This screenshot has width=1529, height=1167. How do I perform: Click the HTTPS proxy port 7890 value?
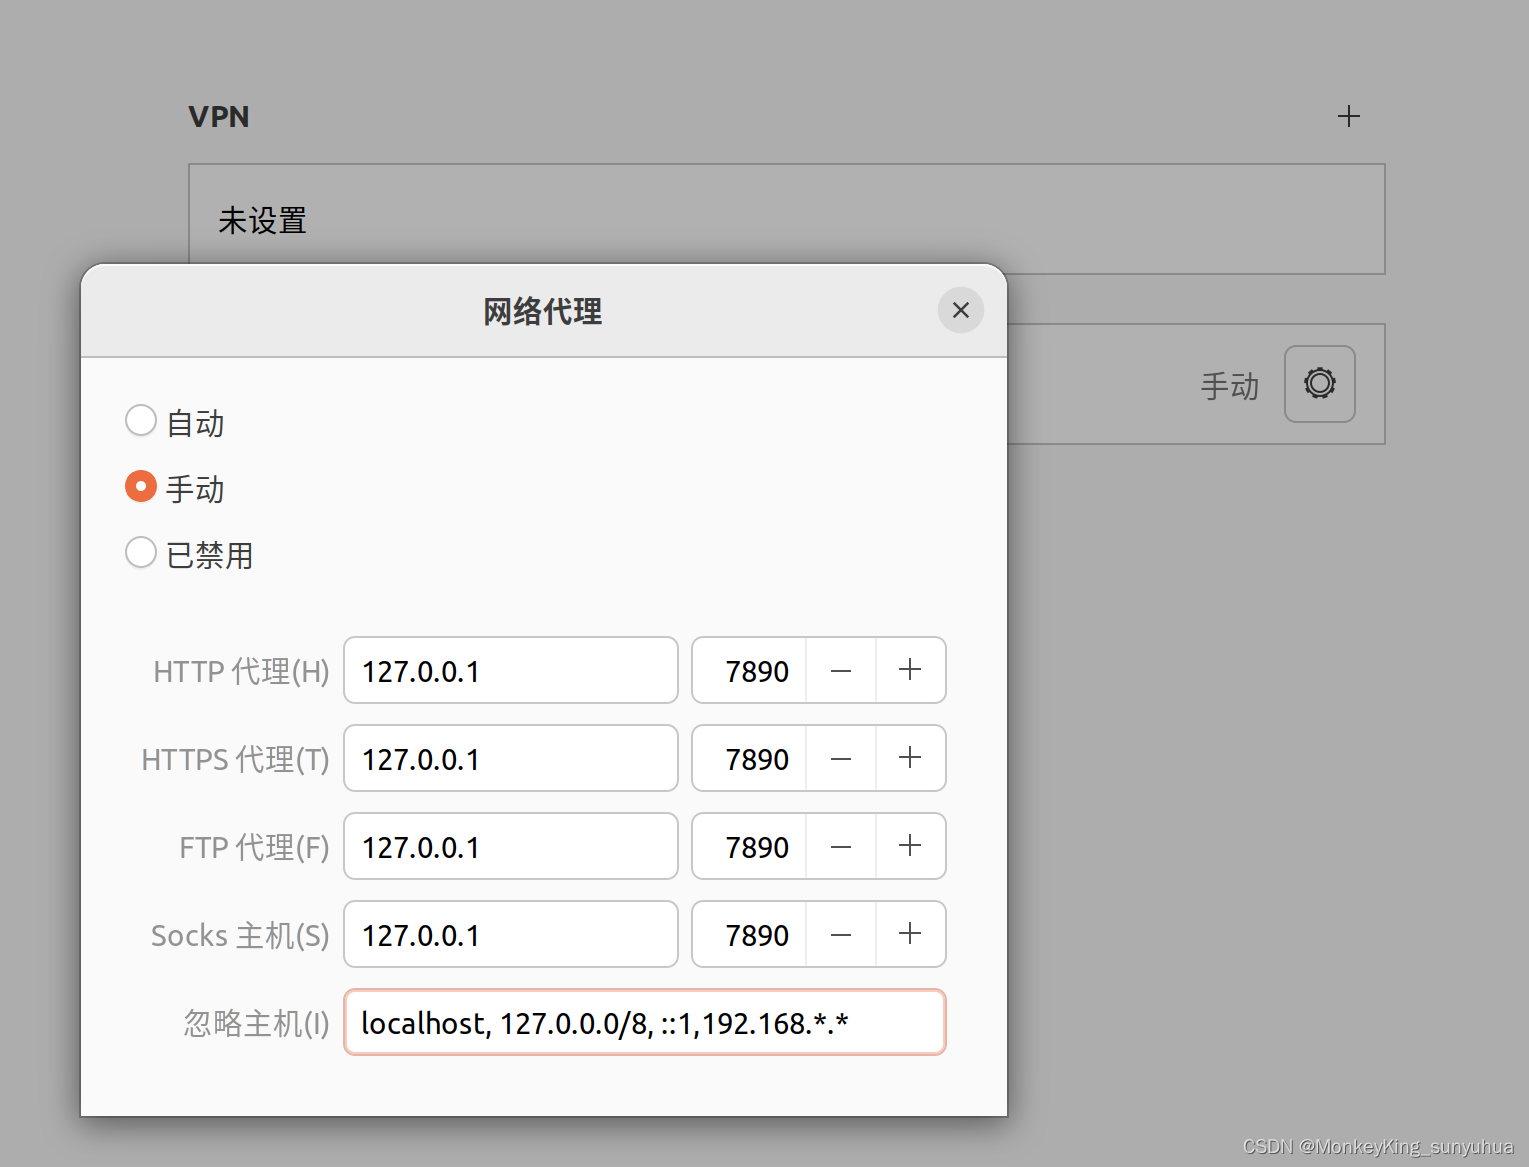coord(757,760)
